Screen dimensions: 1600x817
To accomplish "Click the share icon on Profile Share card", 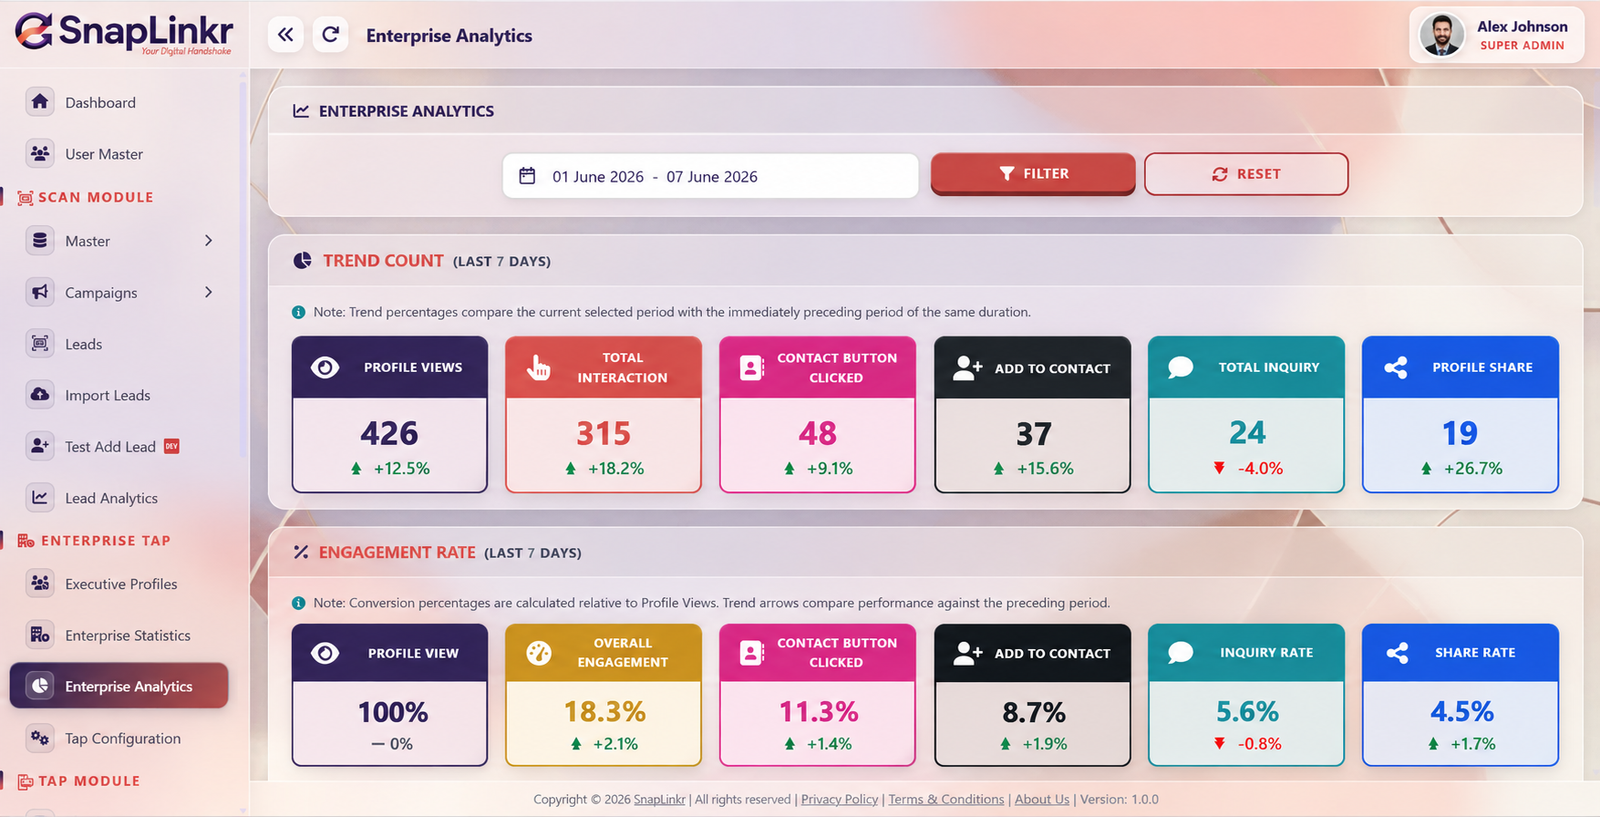I will click(x=1396, y=367).
